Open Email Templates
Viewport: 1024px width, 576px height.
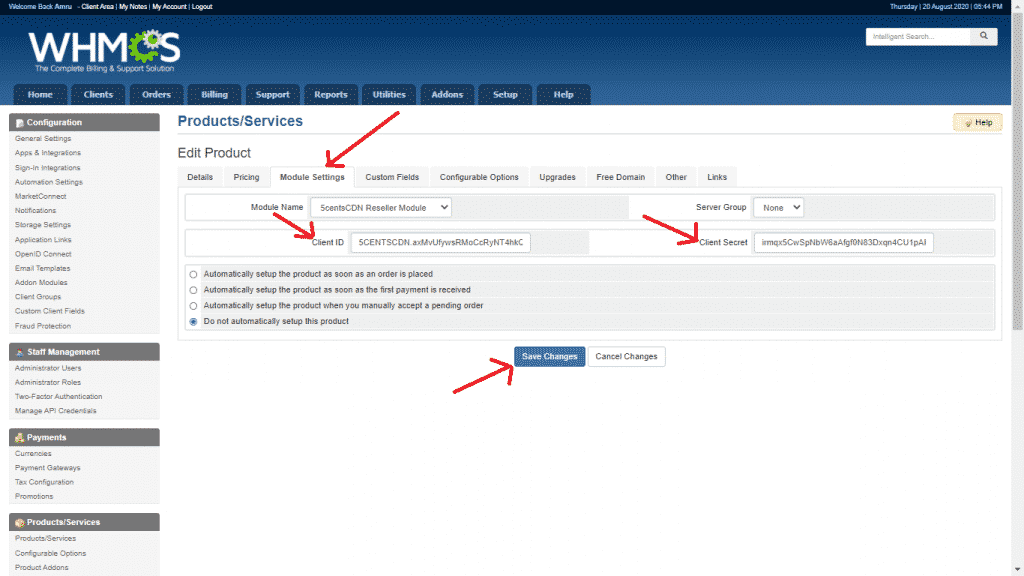click(42, 268)
